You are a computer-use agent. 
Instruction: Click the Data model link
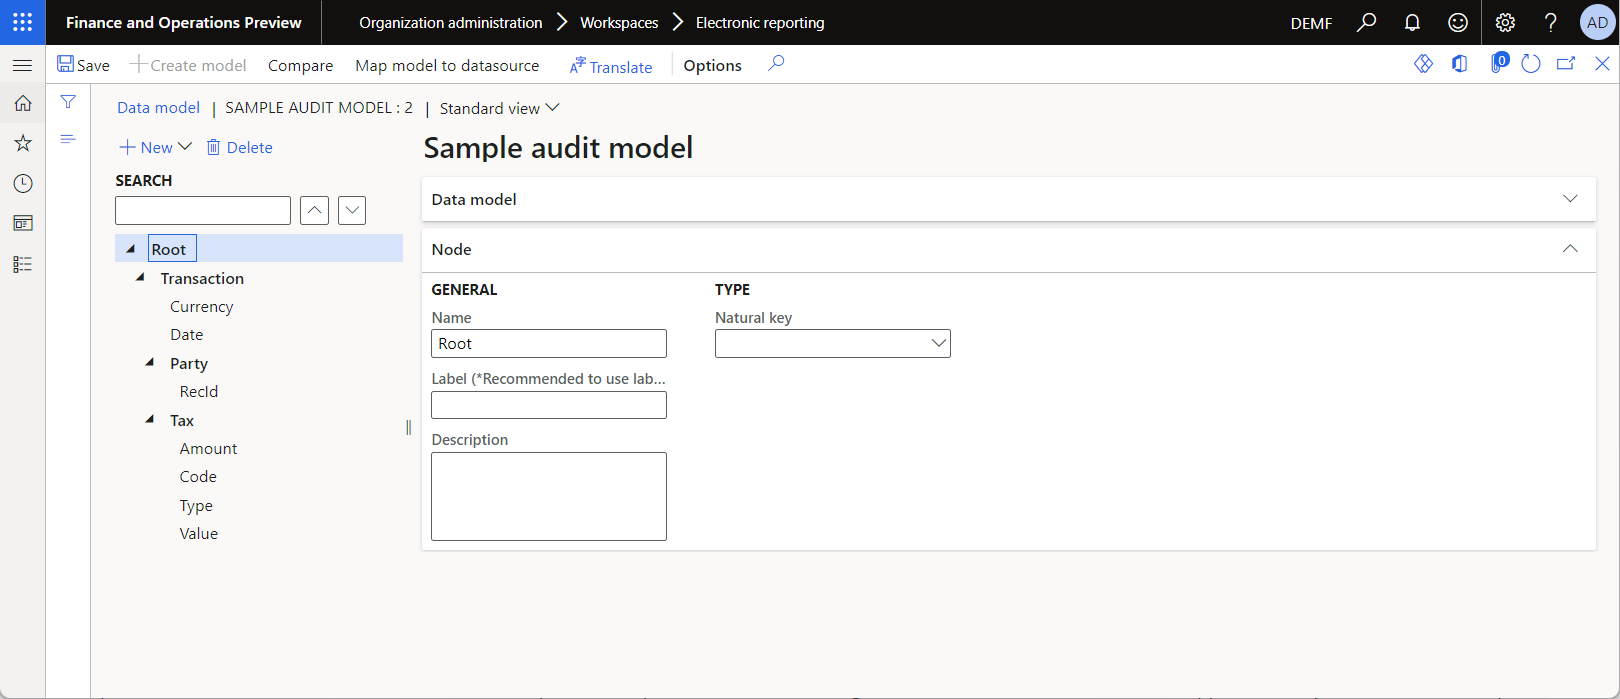[158, 107]
